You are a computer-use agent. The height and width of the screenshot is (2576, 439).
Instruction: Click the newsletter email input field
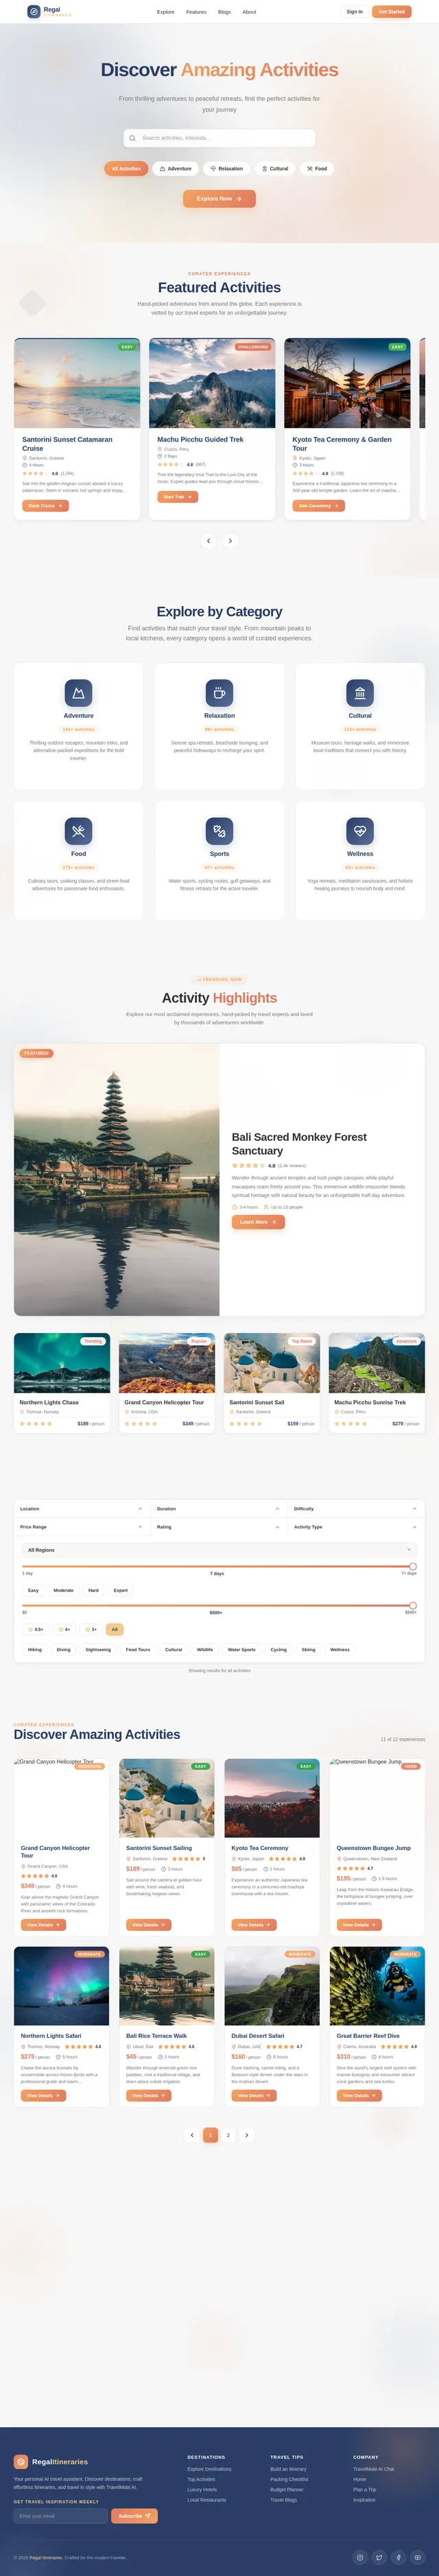click(x=61, y=2516)
